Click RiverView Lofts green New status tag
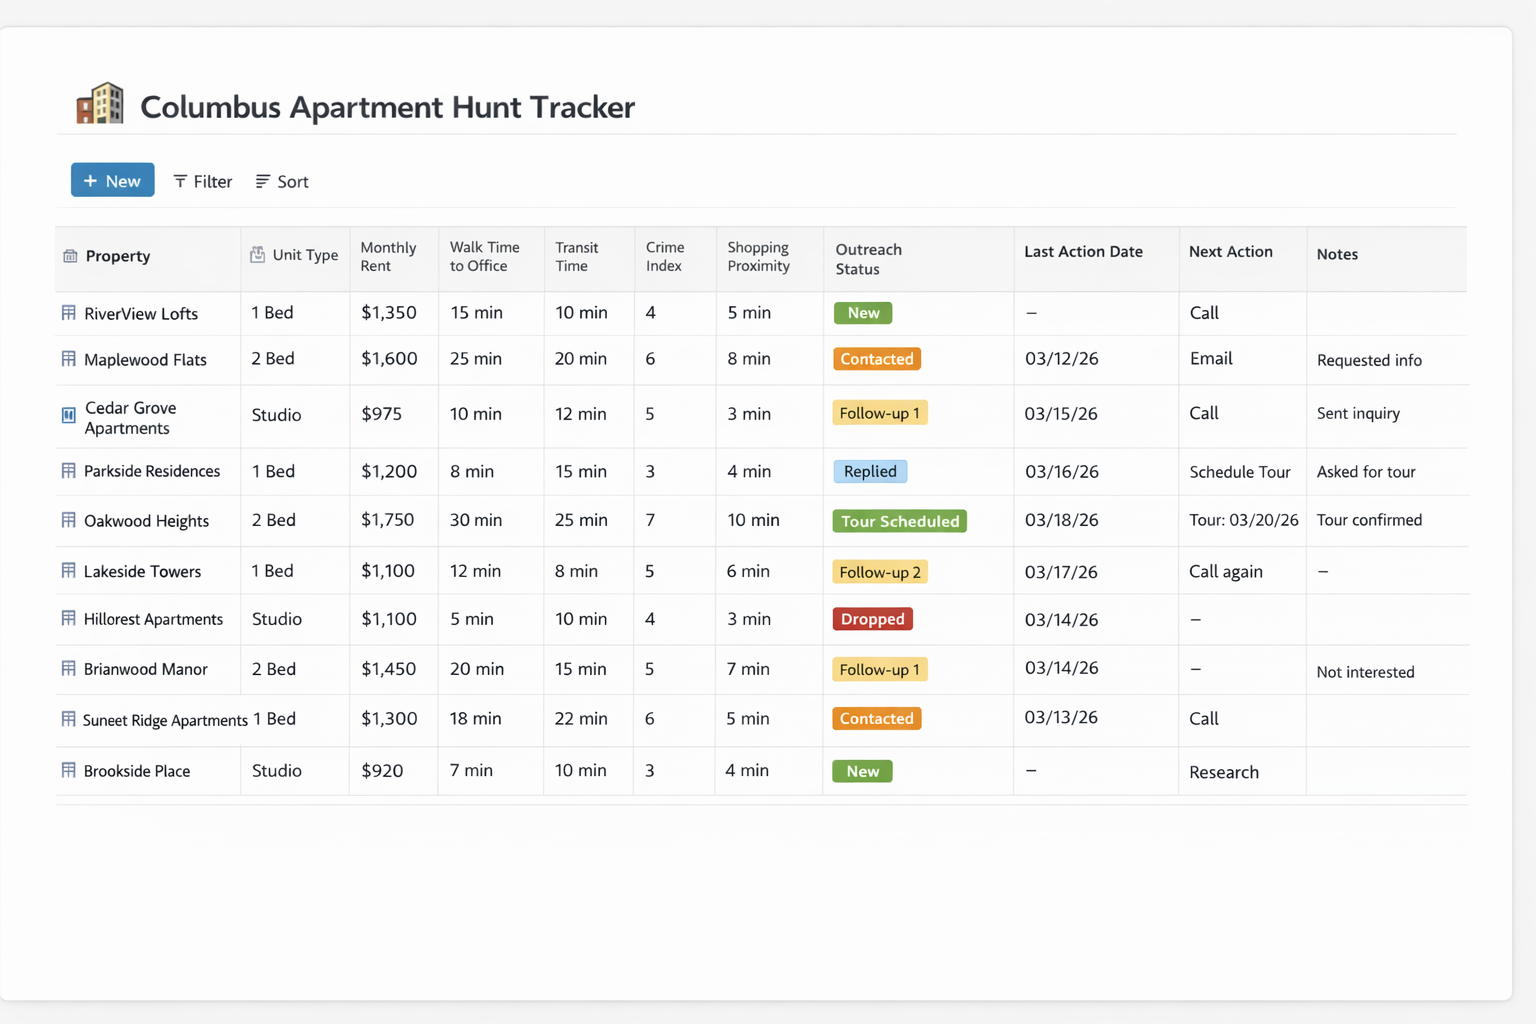1536x1024 pixels. (863, 313)
